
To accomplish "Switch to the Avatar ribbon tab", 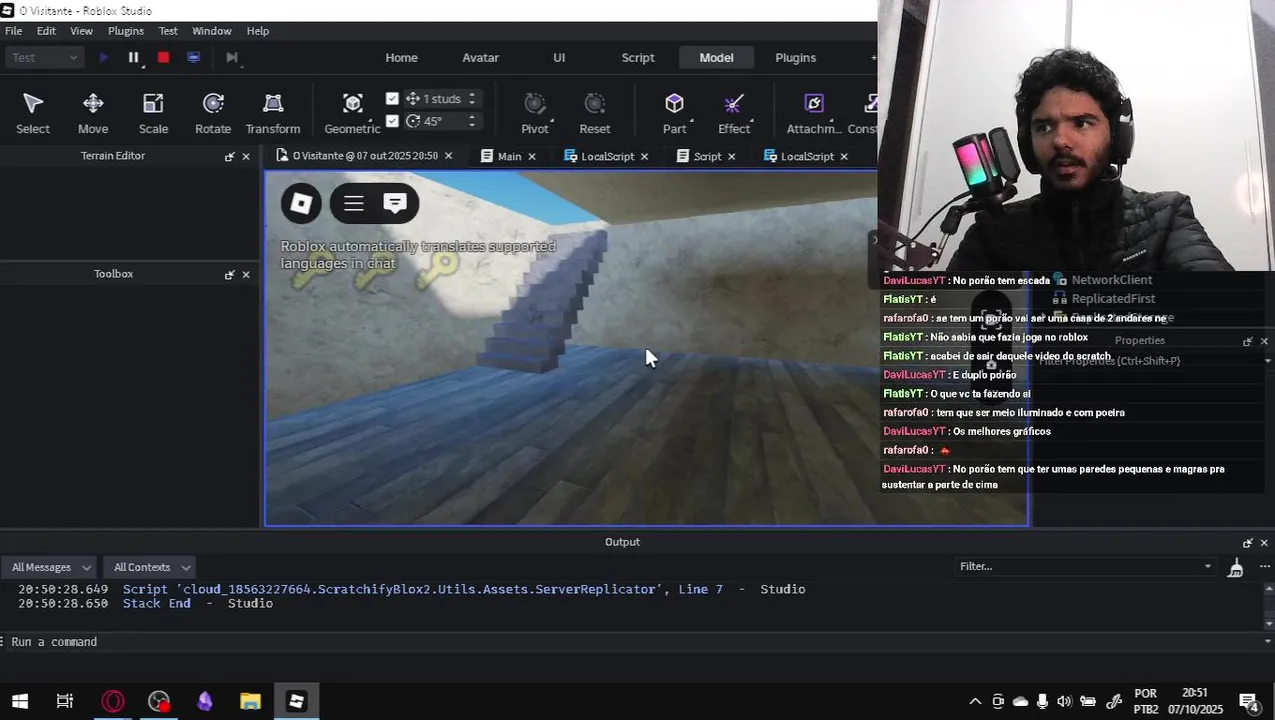I will 480,57.
